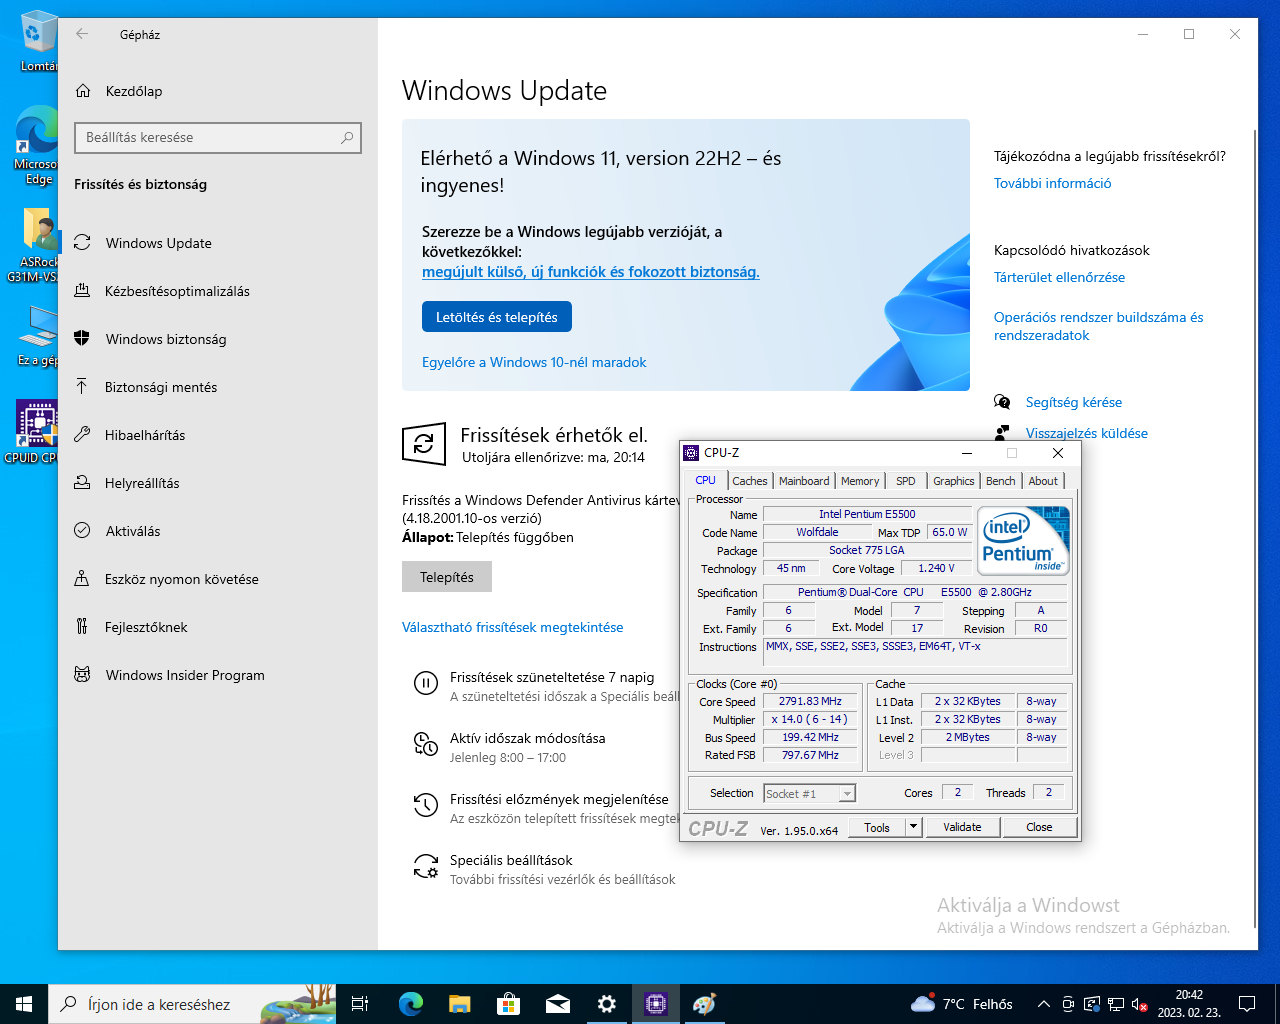Open the weather widget 7°C Felhős
This screenshot has height=1024, width=1280.
[x=961, y=1004]
